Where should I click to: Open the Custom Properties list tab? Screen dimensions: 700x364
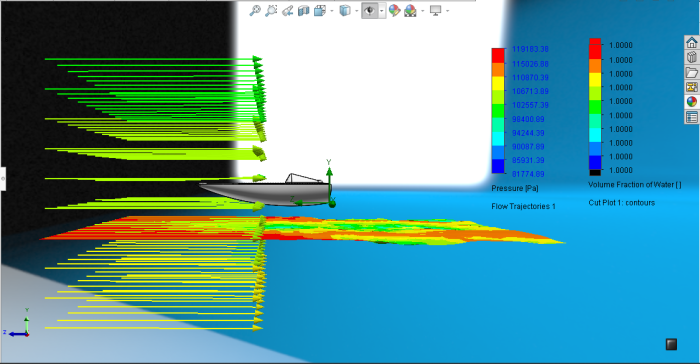(692, 117)
